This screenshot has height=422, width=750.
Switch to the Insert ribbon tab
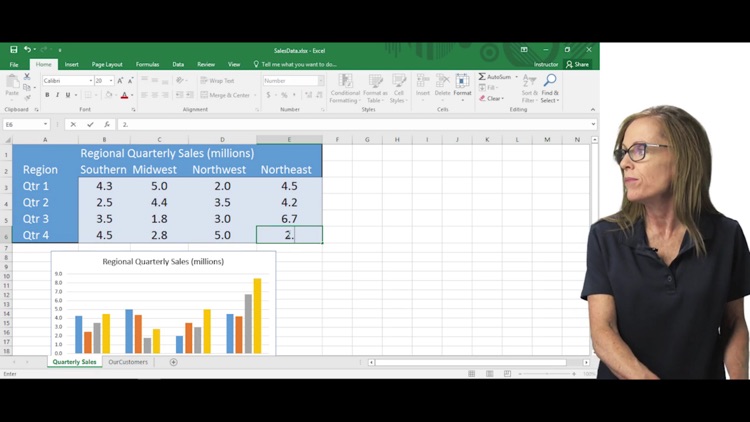click(x=71, y=64)
